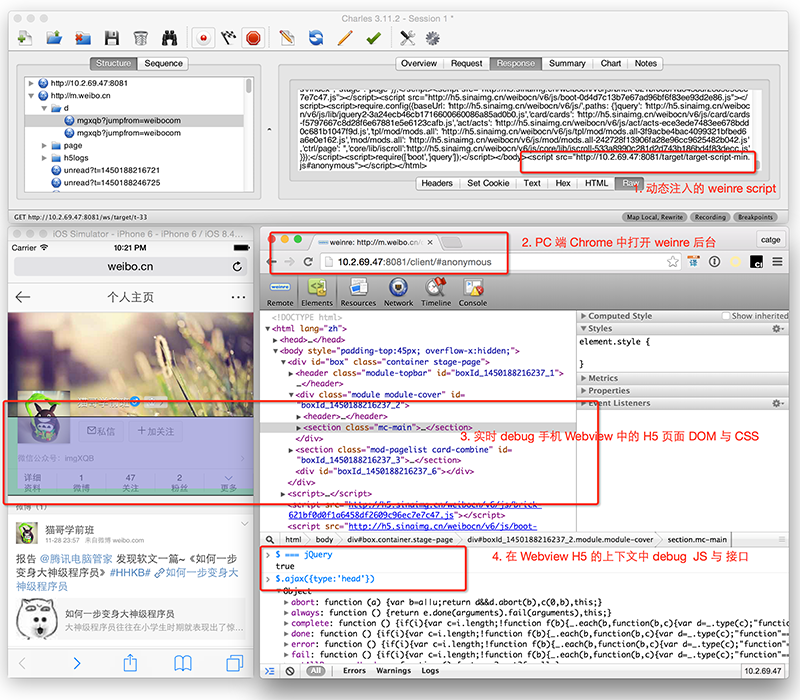Click the trash can Clear Session icon
Screen dimensions: 800x700
point(141,38)
